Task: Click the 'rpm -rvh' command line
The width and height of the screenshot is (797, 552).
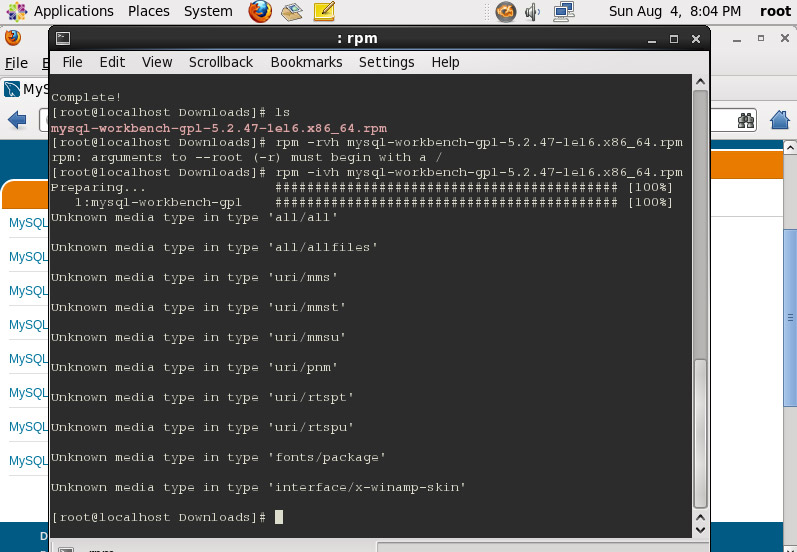Action: tap(366, 142)
